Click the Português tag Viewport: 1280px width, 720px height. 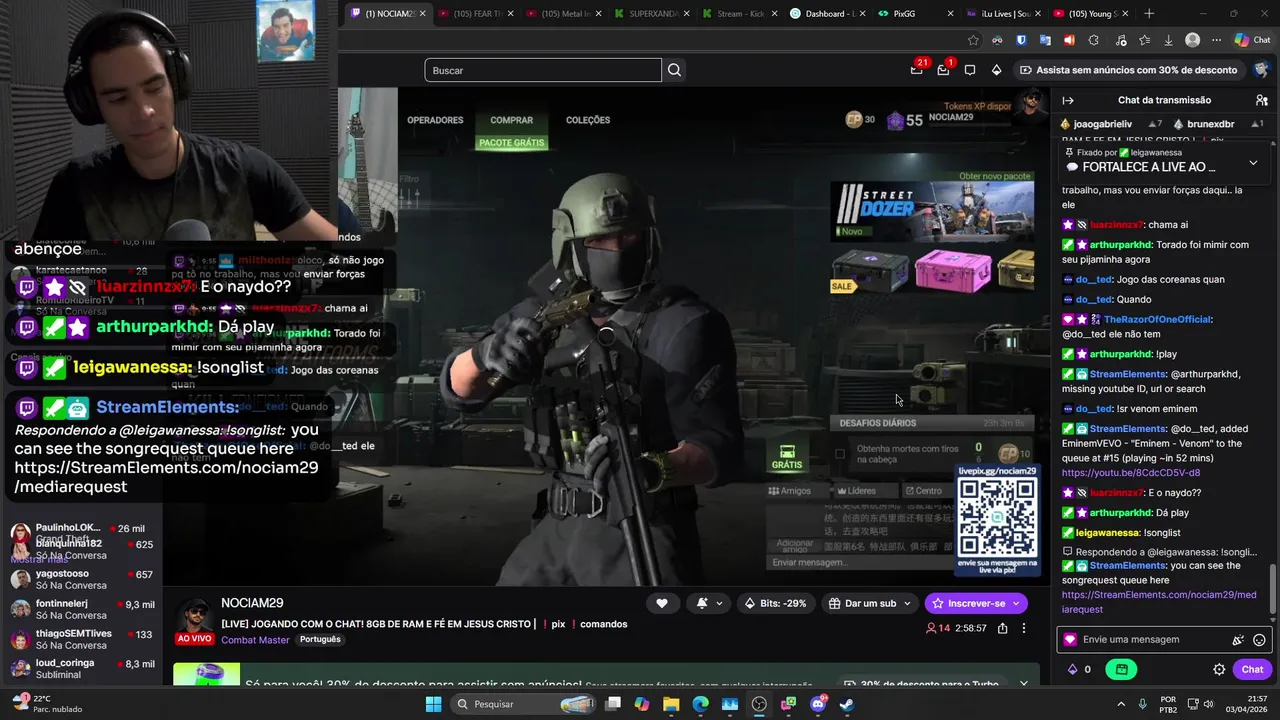(x=320, y=640)
